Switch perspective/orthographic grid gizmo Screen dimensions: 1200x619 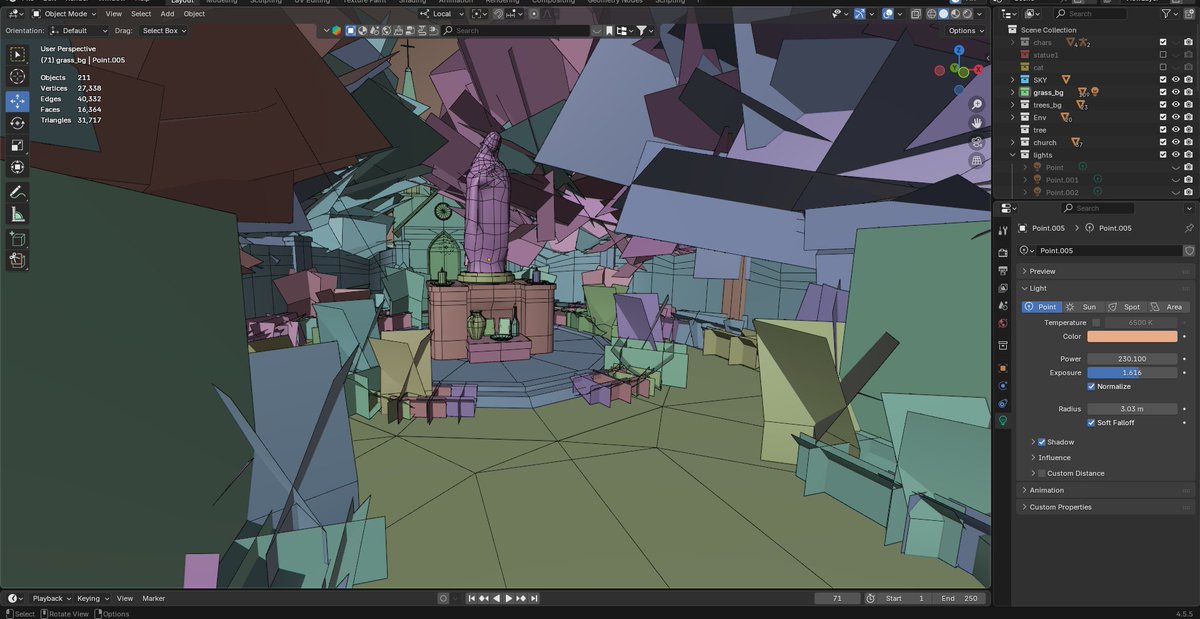[x=976, y=160]
